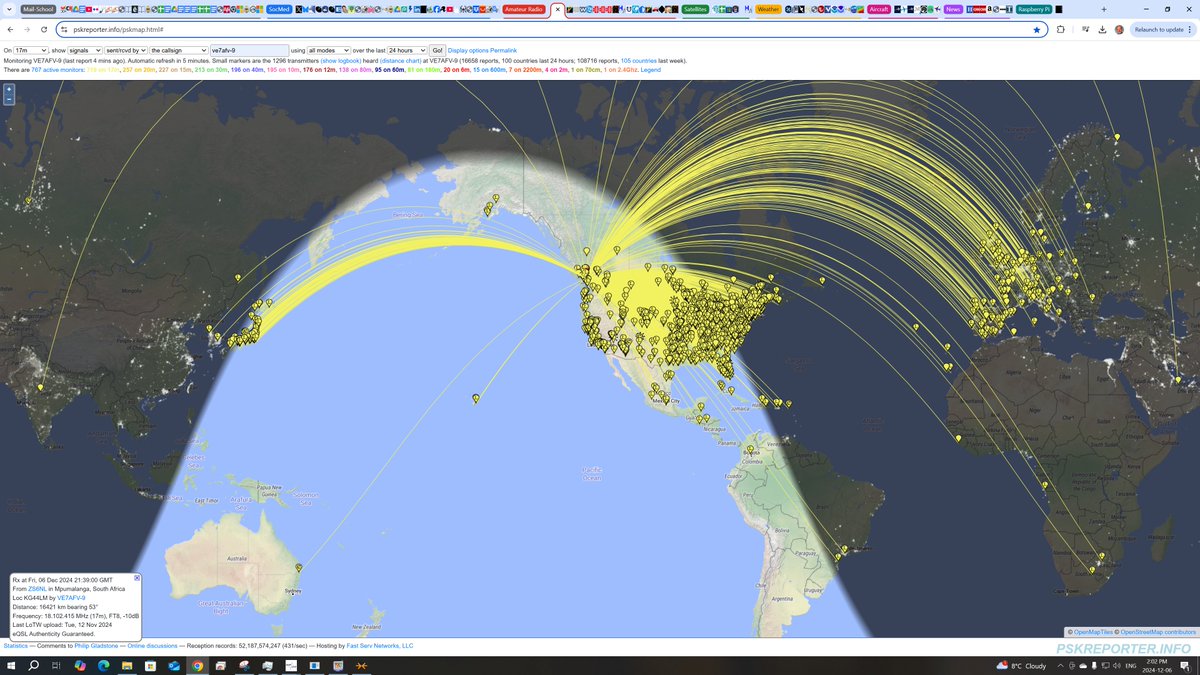The width and height of the screenshot is (1200, 675).
Task: Open File Explorer from the taskbar
Action: coord(127,666)
